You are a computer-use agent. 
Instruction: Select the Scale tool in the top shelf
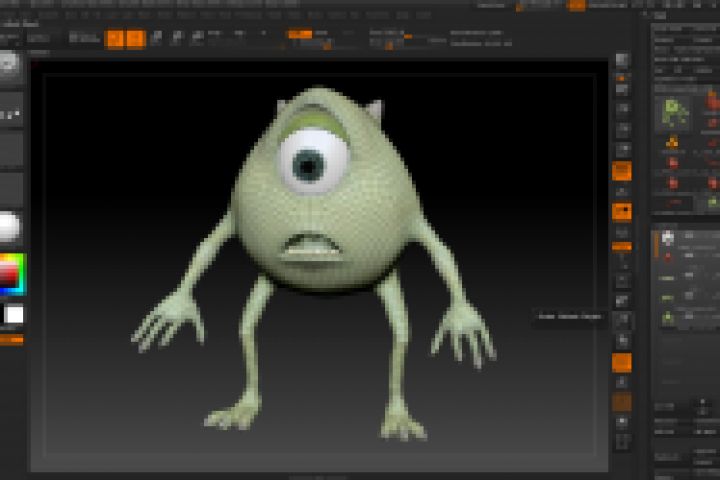click(x=177, y=38)
